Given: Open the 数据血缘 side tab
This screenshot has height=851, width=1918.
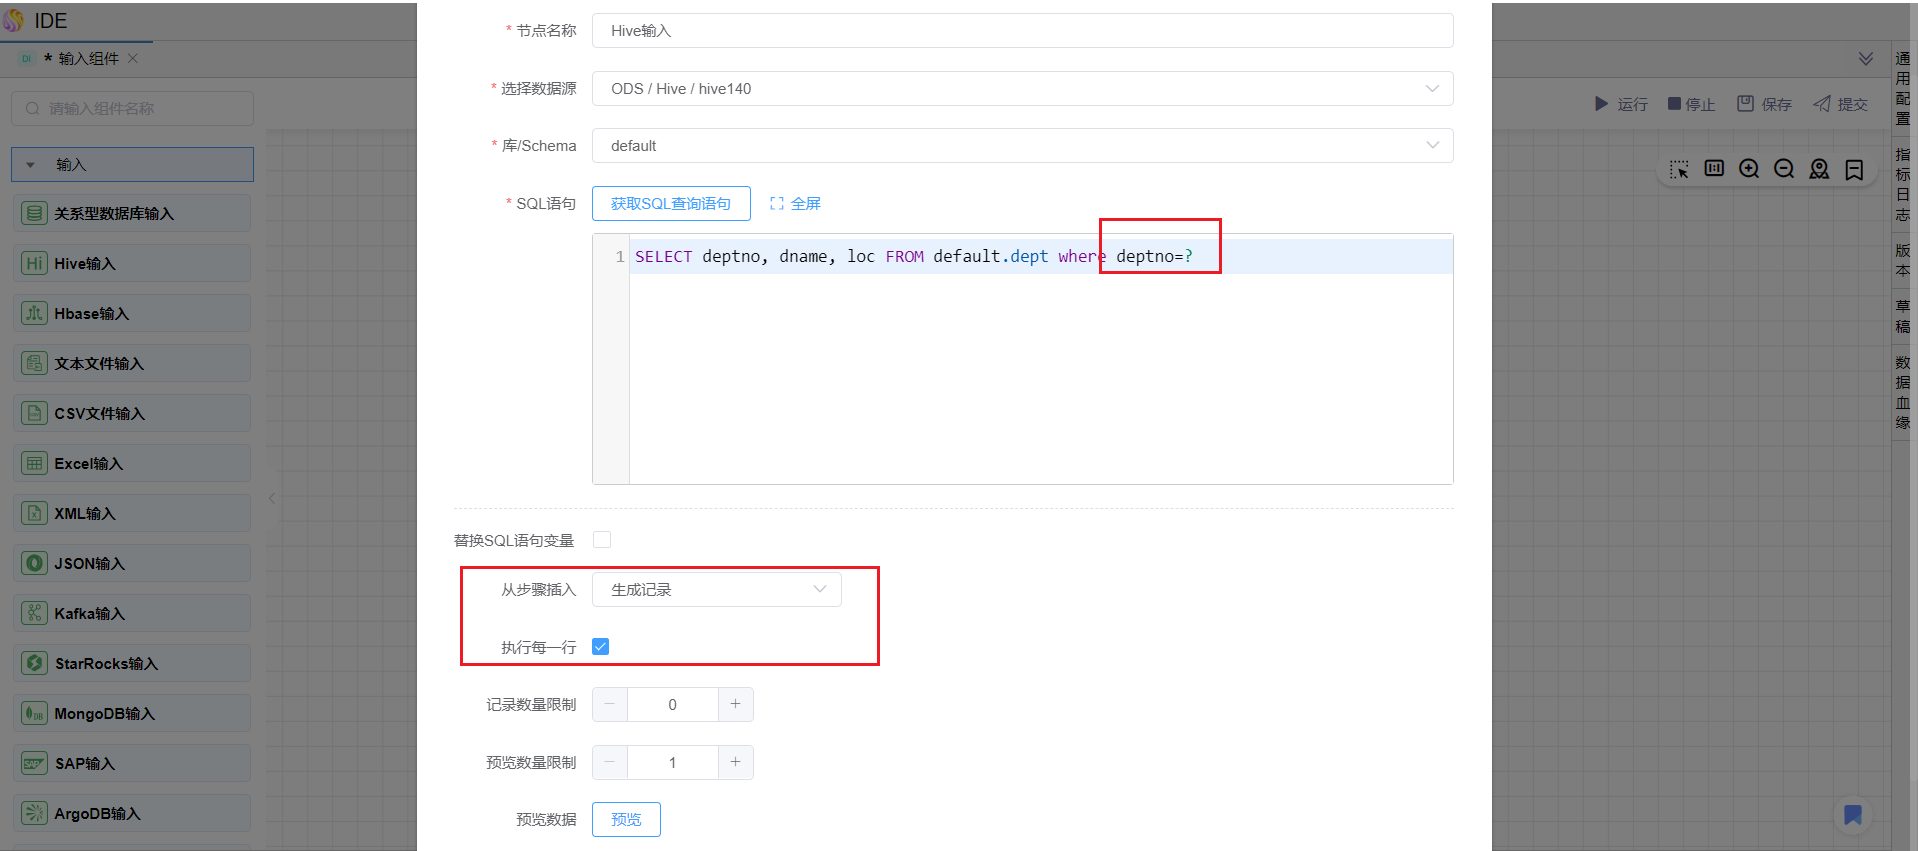Looking at the screenshot, I should [x=1902, y=392].
